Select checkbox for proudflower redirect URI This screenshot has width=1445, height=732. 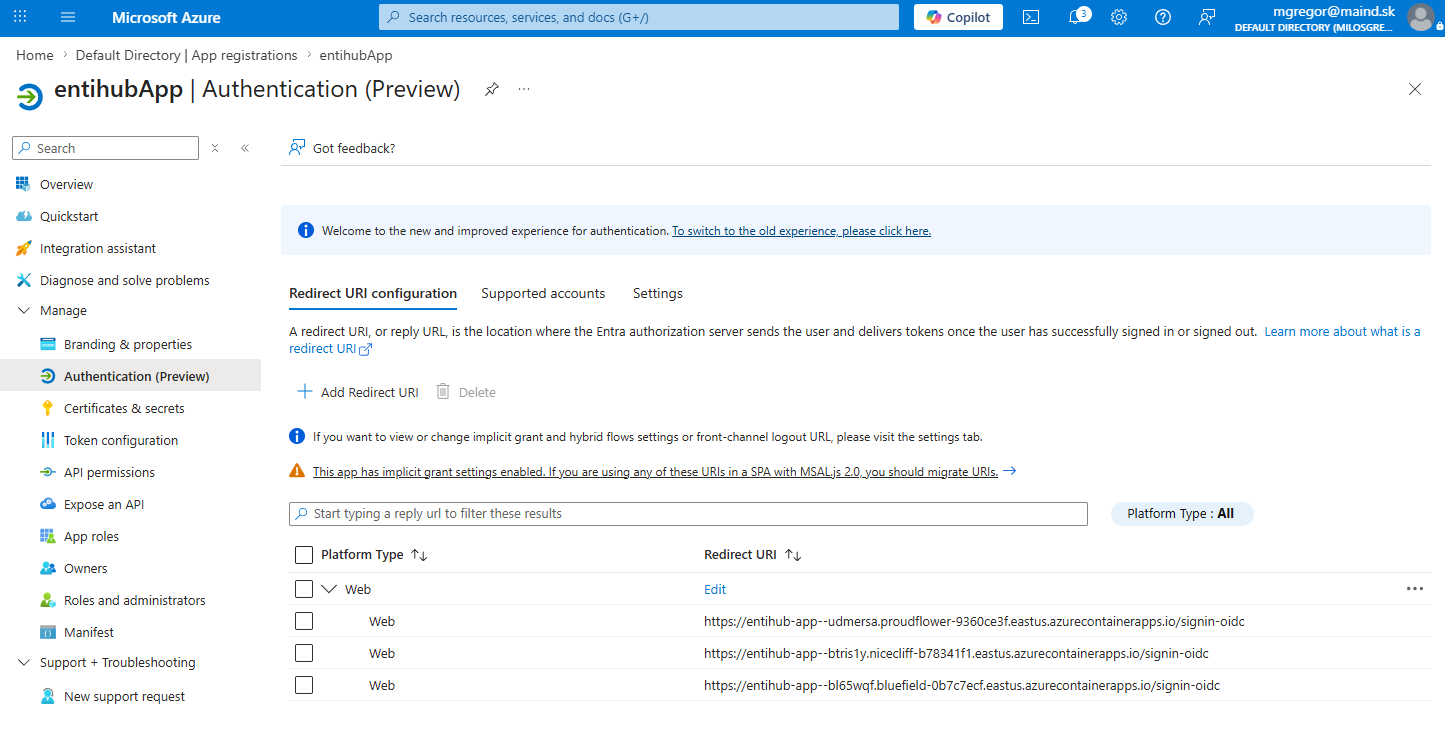pos(304,621)
